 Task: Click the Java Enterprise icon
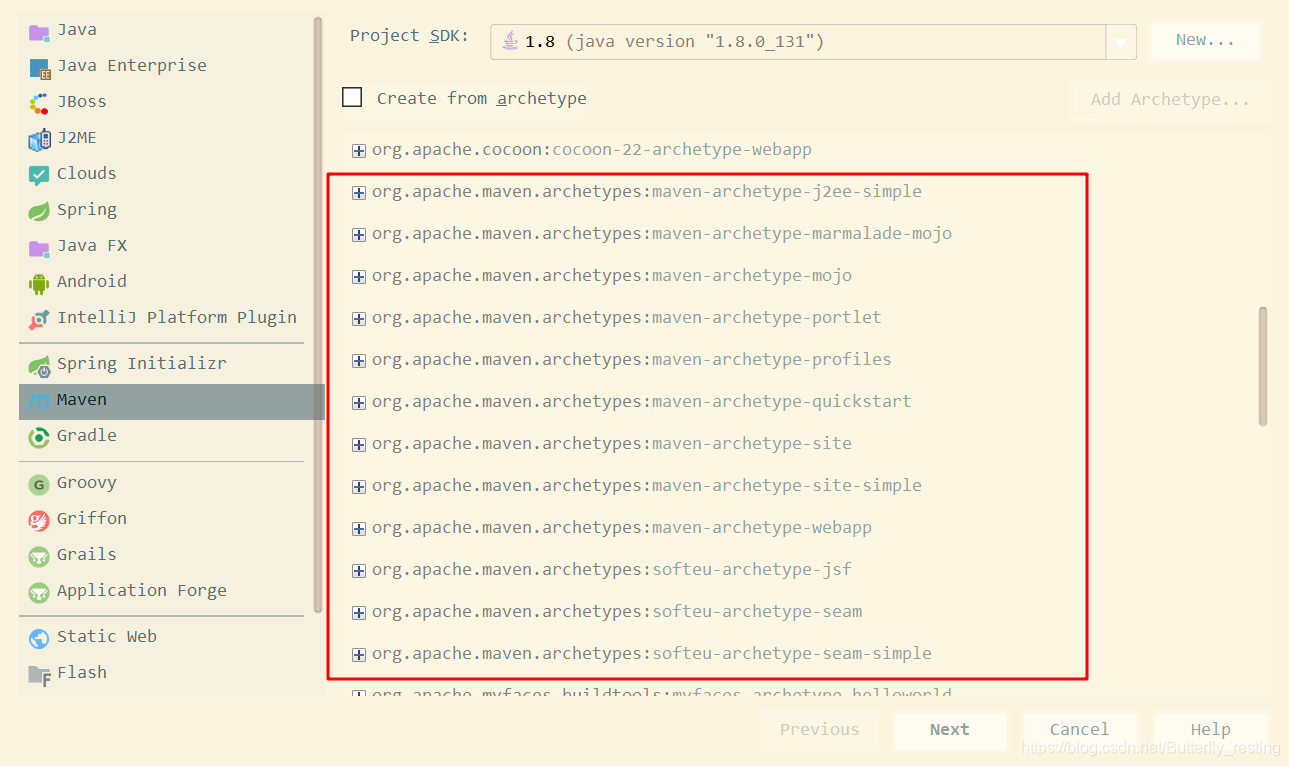[x=39, y=67]
